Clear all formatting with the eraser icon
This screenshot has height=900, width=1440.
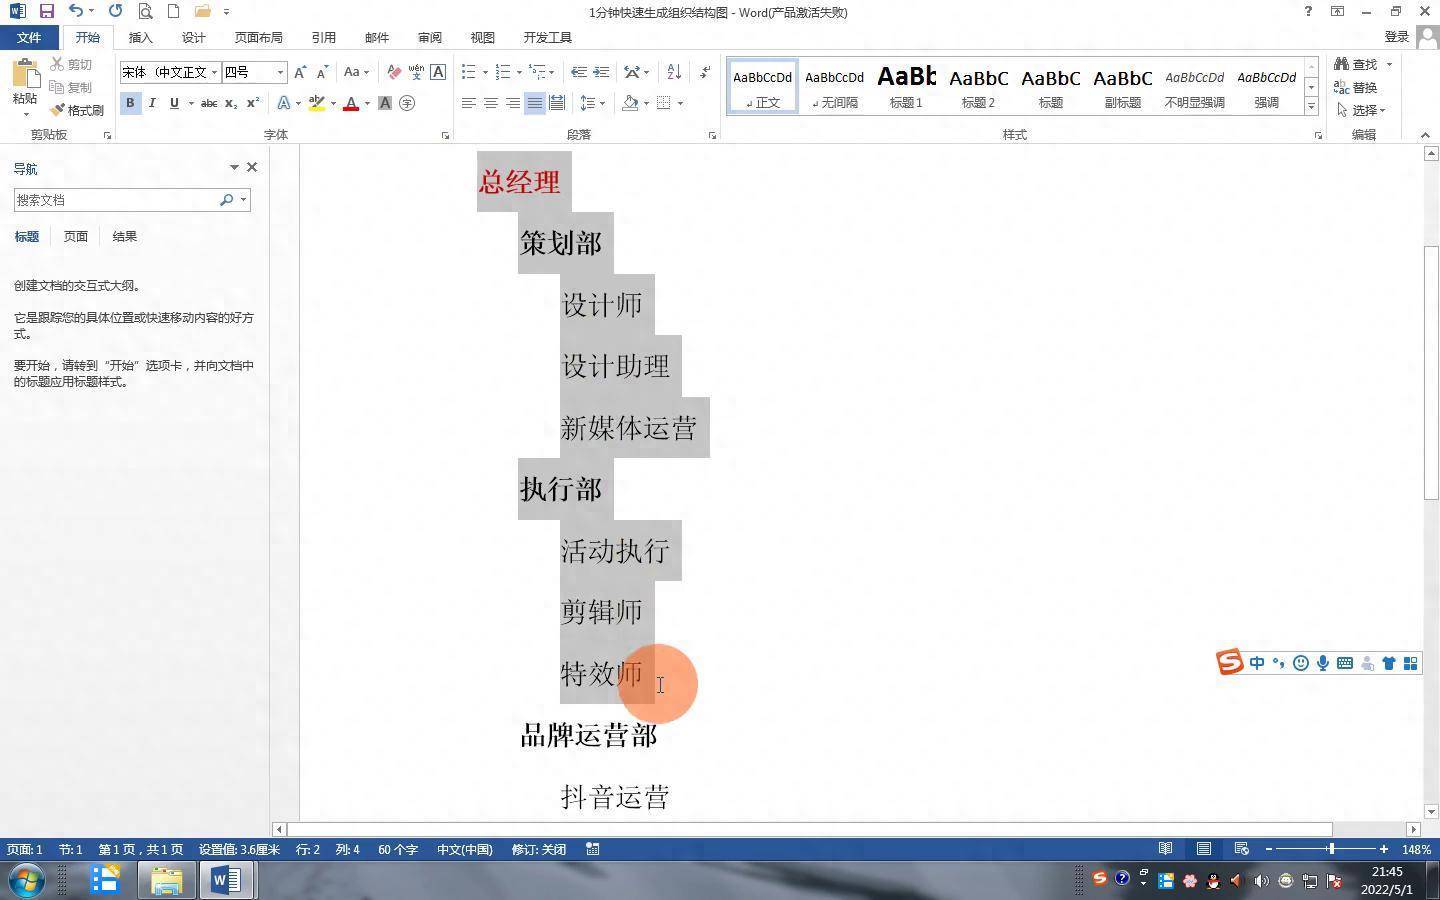(394, 72)
